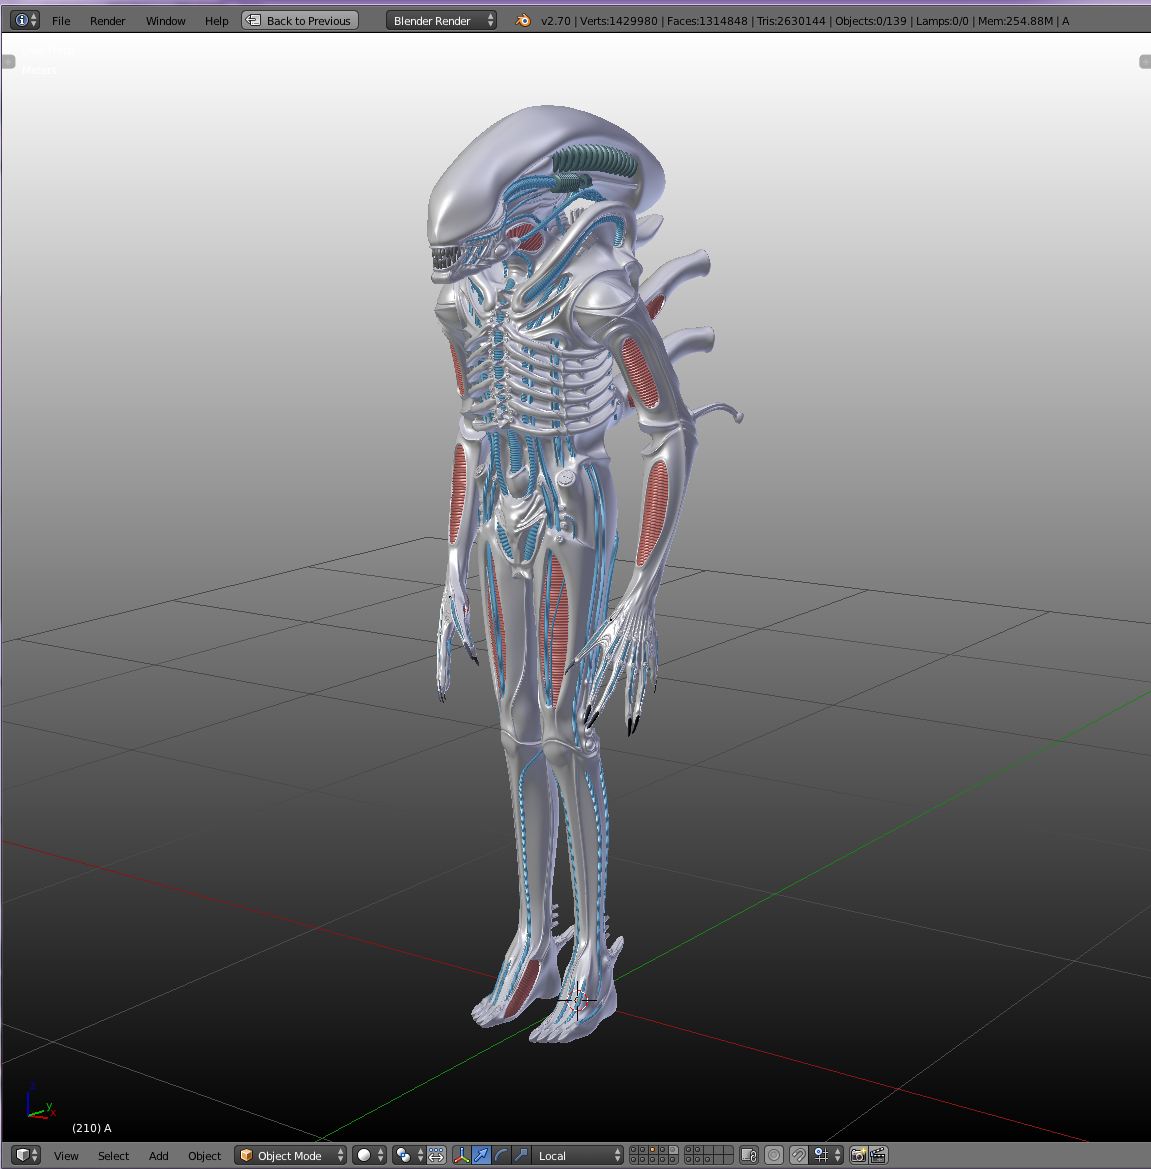Click the Verts:1429980 statistic text

(618, 21)
